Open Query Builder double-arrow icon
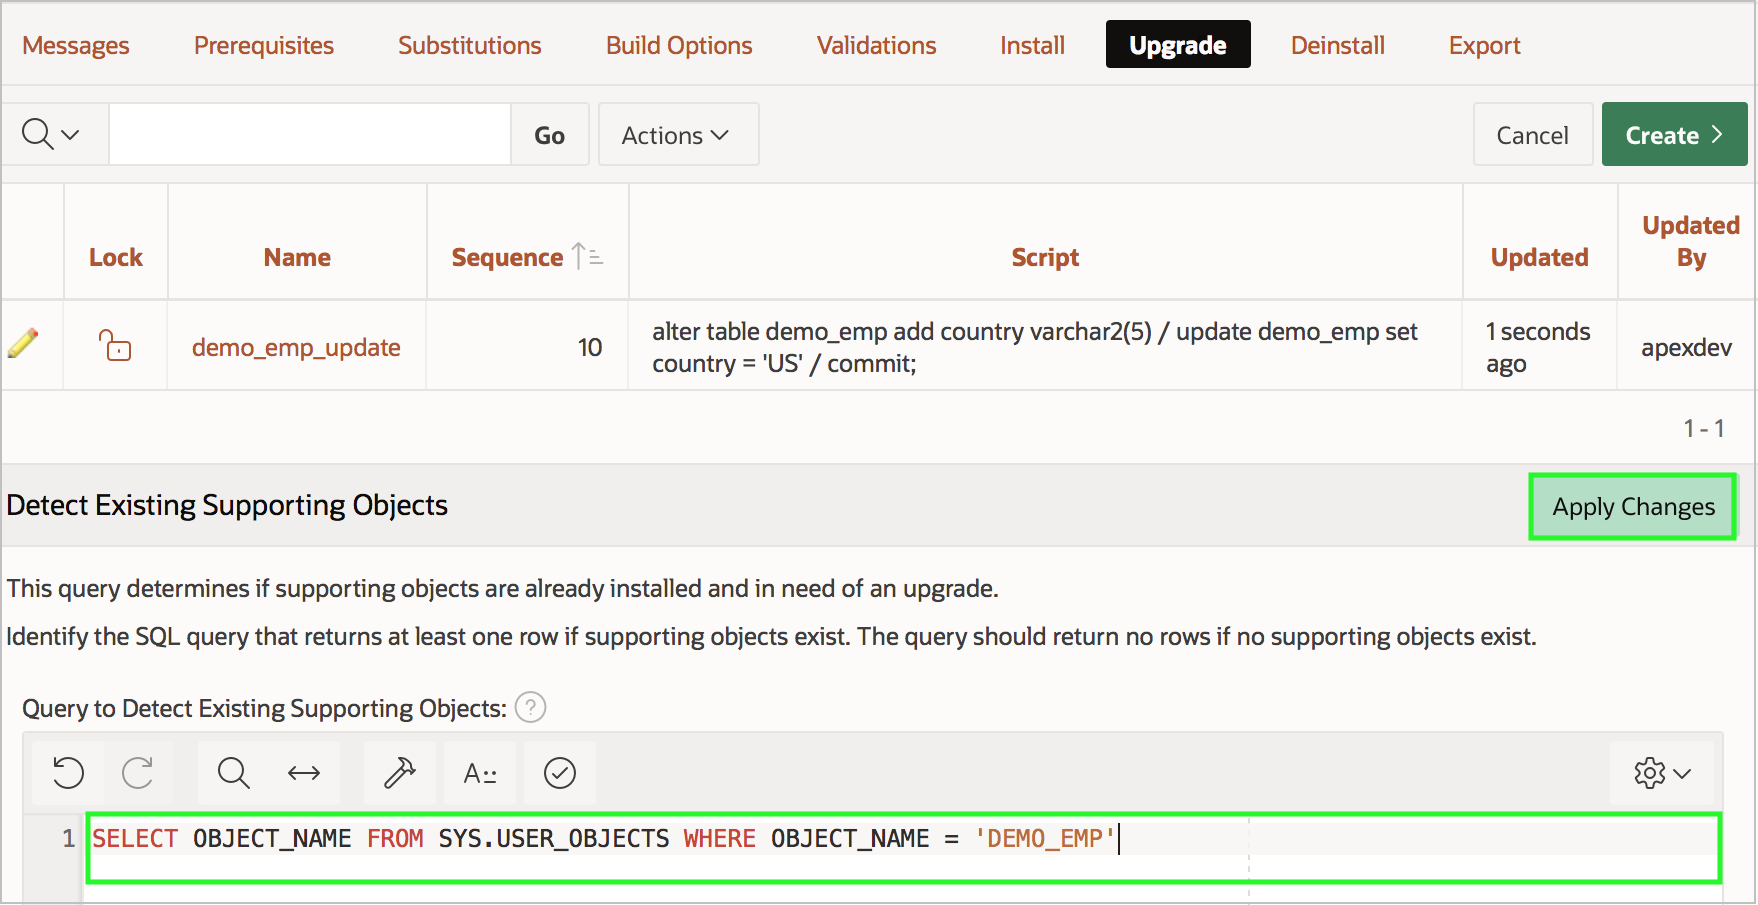Screen dimensions: 1758x905 point(304,773)
